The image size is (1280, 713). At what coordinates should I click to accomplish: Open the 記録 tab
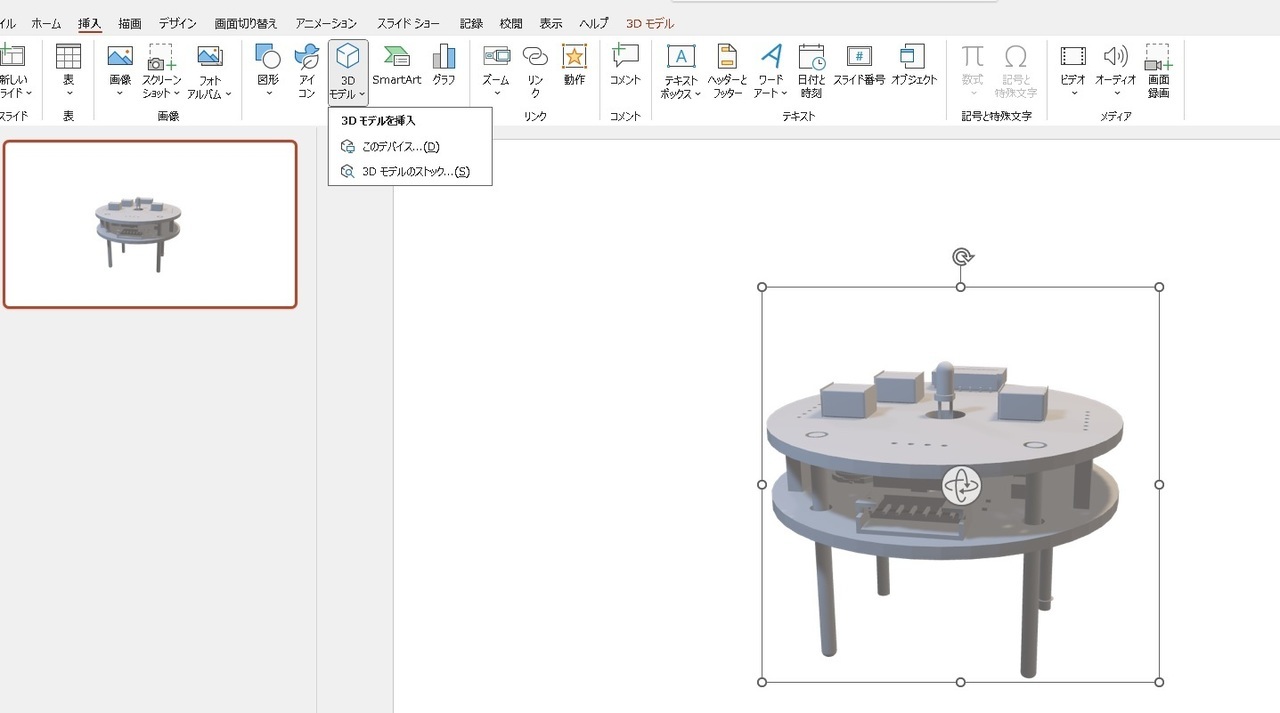[x=471, y=23]
